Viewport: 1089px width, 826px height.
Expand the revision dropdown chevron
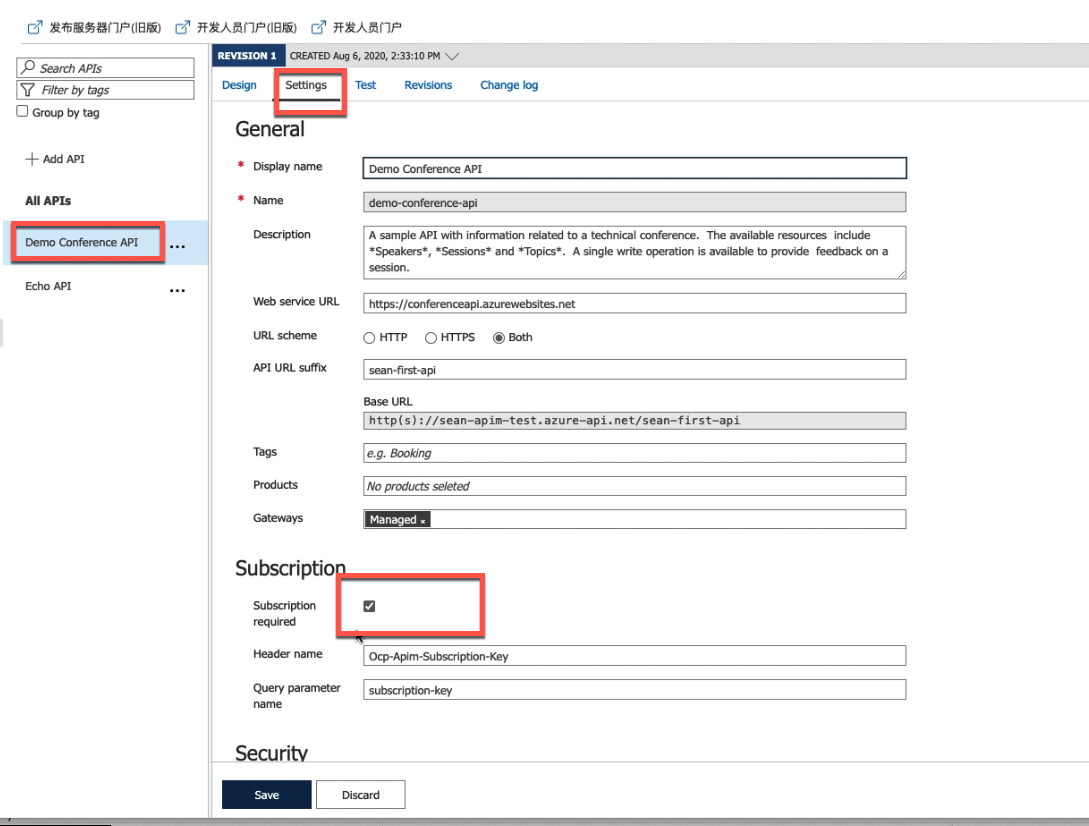point(452,56)
